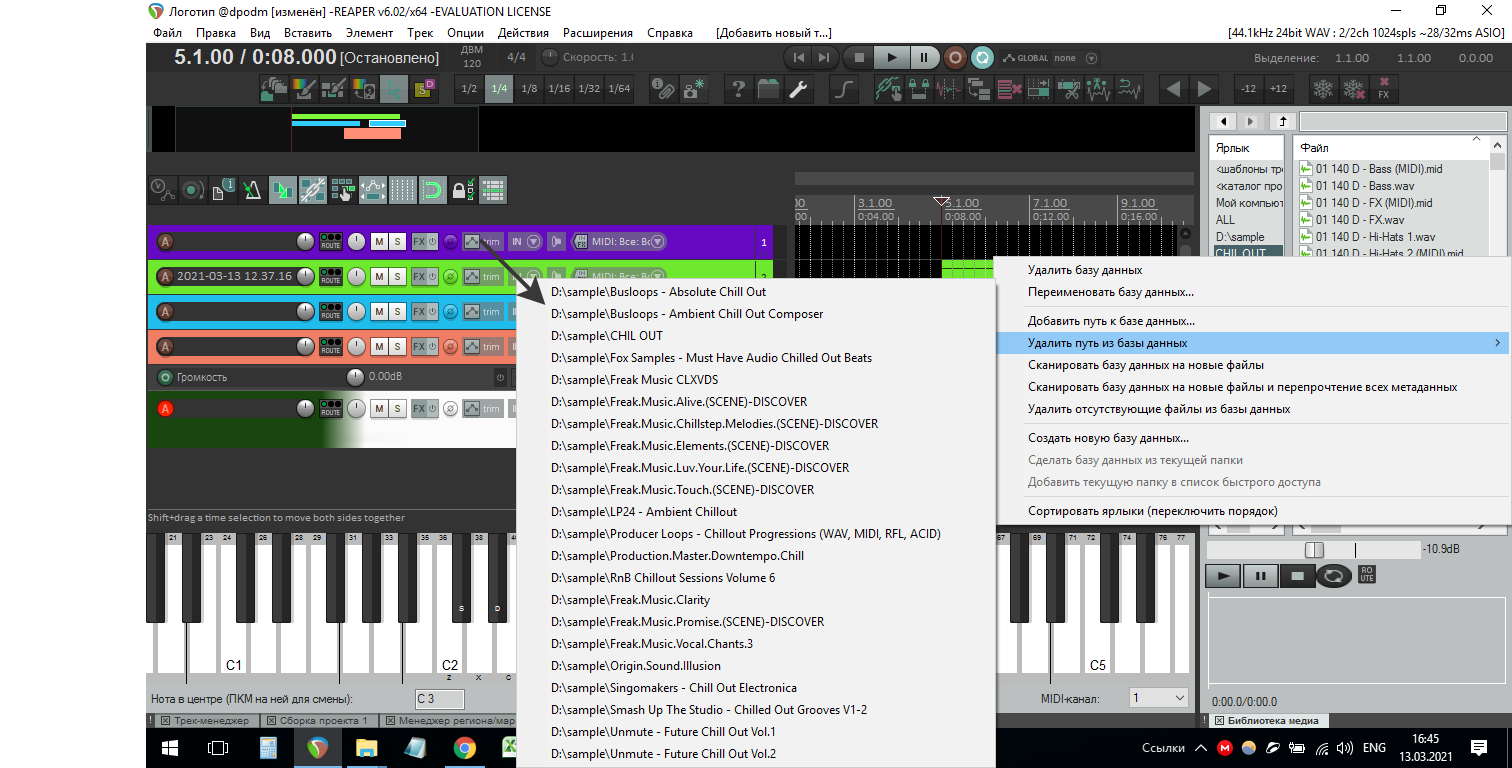Click the wrench settings icon in the toolbar

pyautogui.click(x=798, y=89)
